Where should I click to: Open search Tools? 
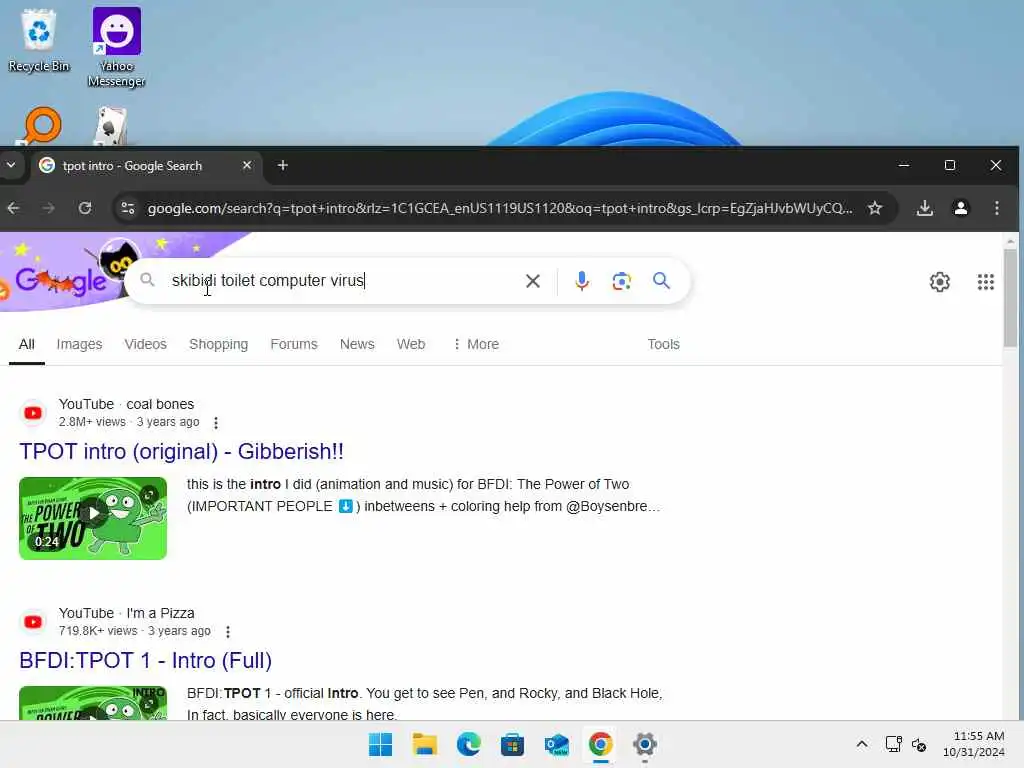tap(664, 344)
